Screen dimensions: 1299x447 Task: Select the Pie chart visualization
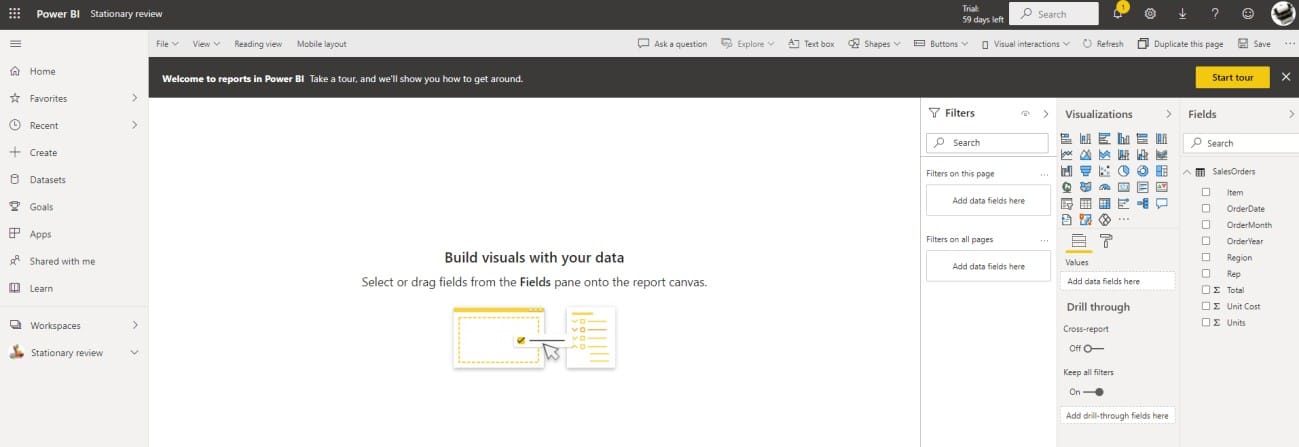1123,171
